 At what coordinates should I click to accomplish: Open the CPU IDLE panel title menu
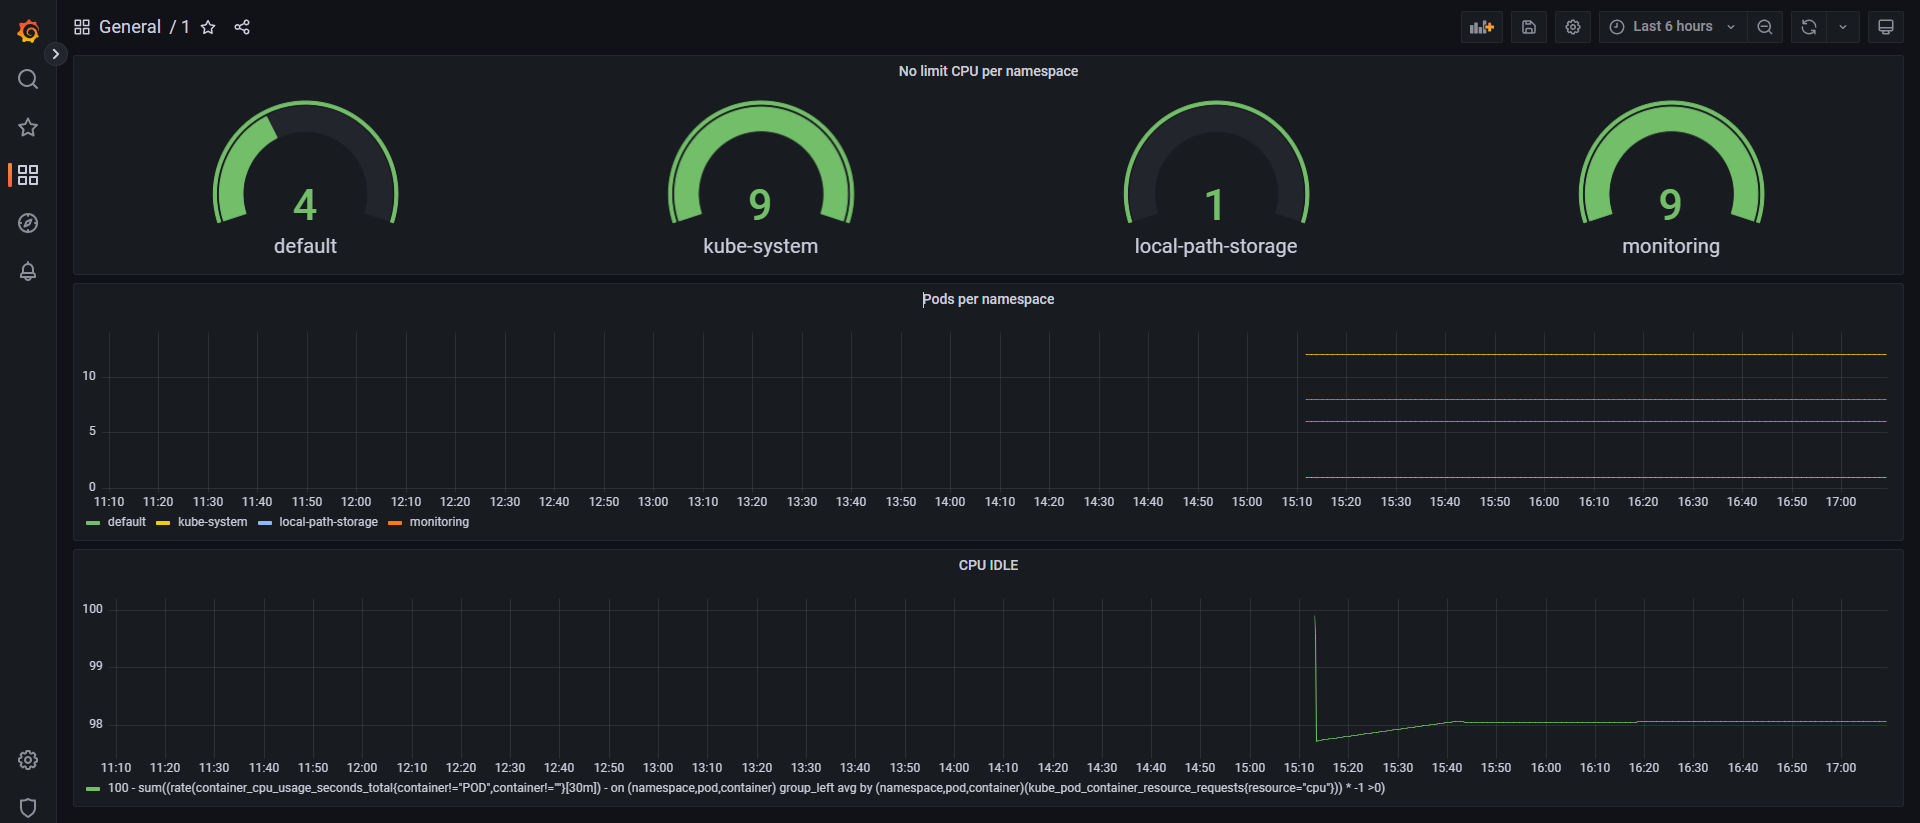point(988,565)
